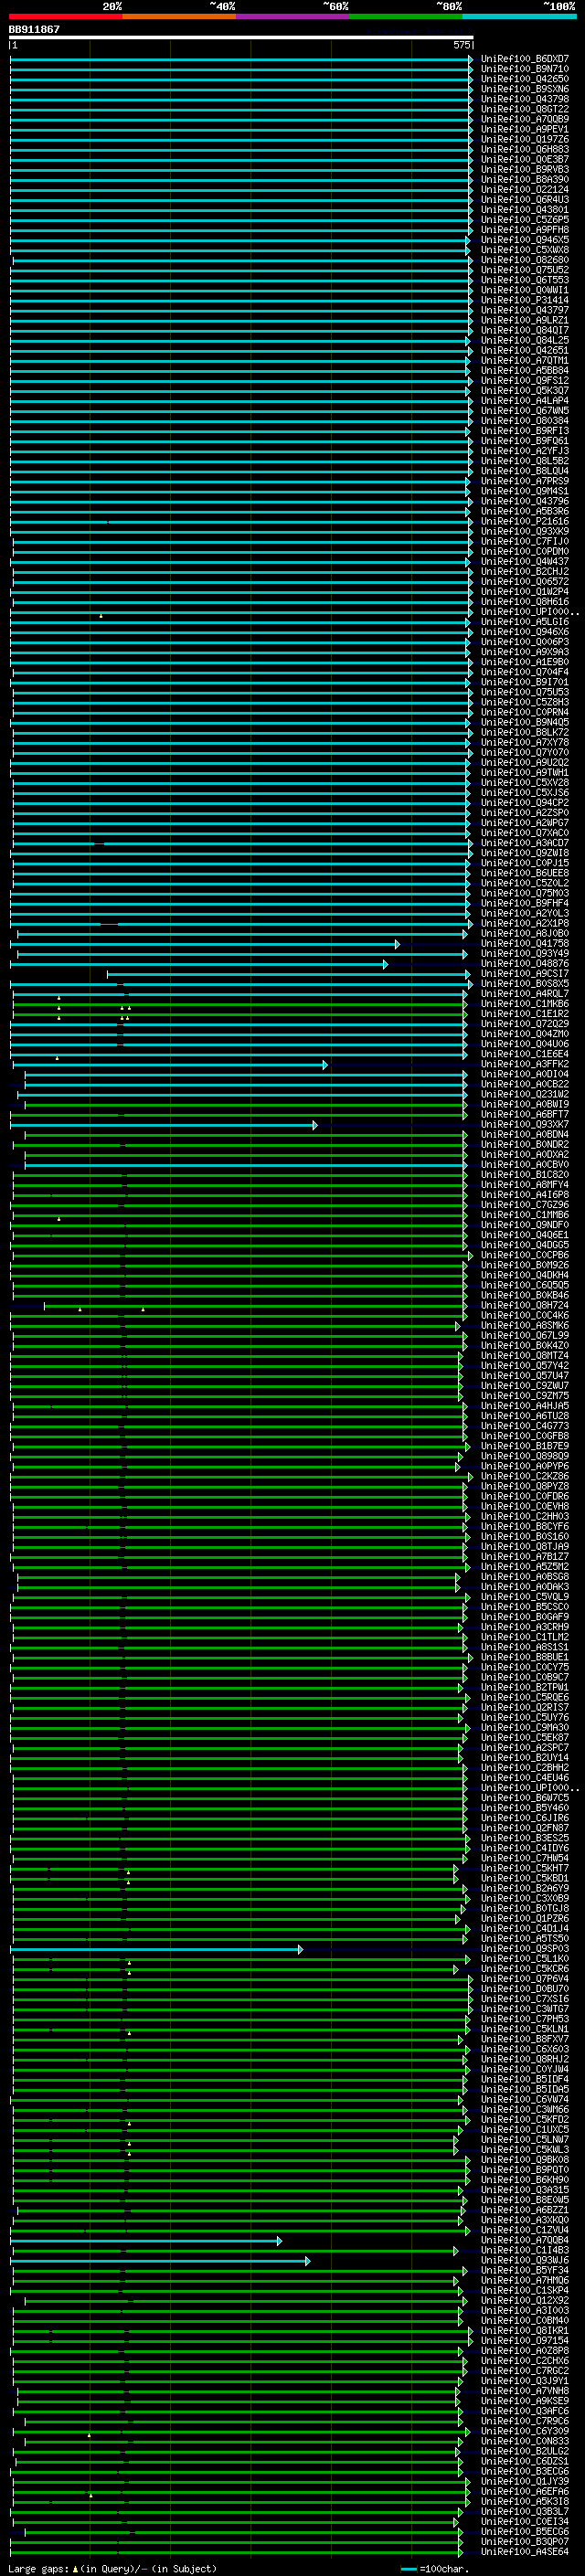Screen dimensions: 585x2576
Task: Select the UniRef100_Q8H724 entry
Action: click(524, 1306)
